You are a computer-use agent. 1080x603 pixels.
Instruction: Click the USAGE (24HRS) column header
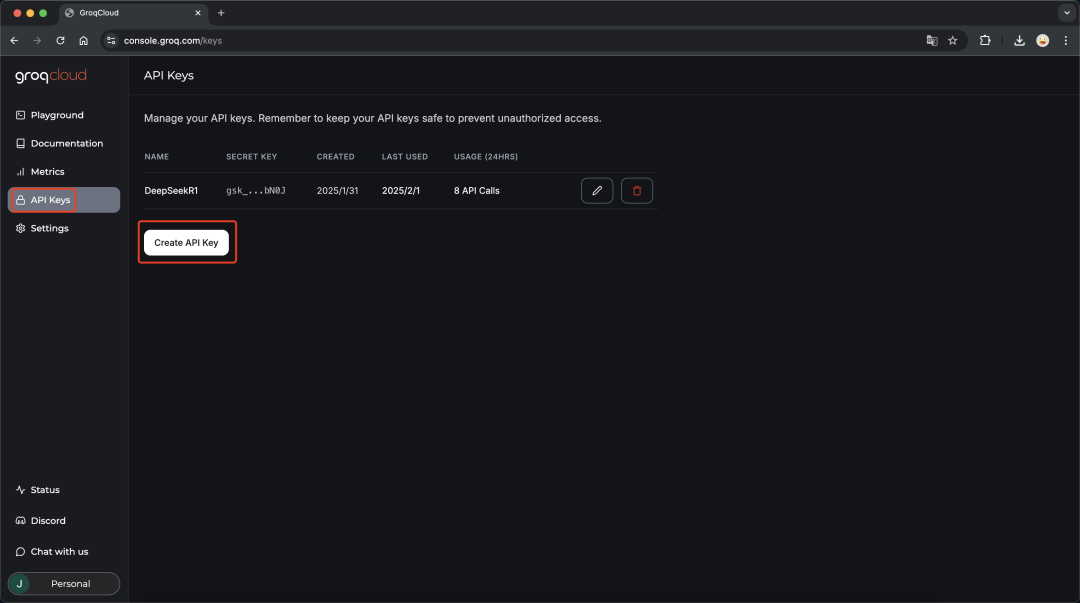click(x=486, y=157)
